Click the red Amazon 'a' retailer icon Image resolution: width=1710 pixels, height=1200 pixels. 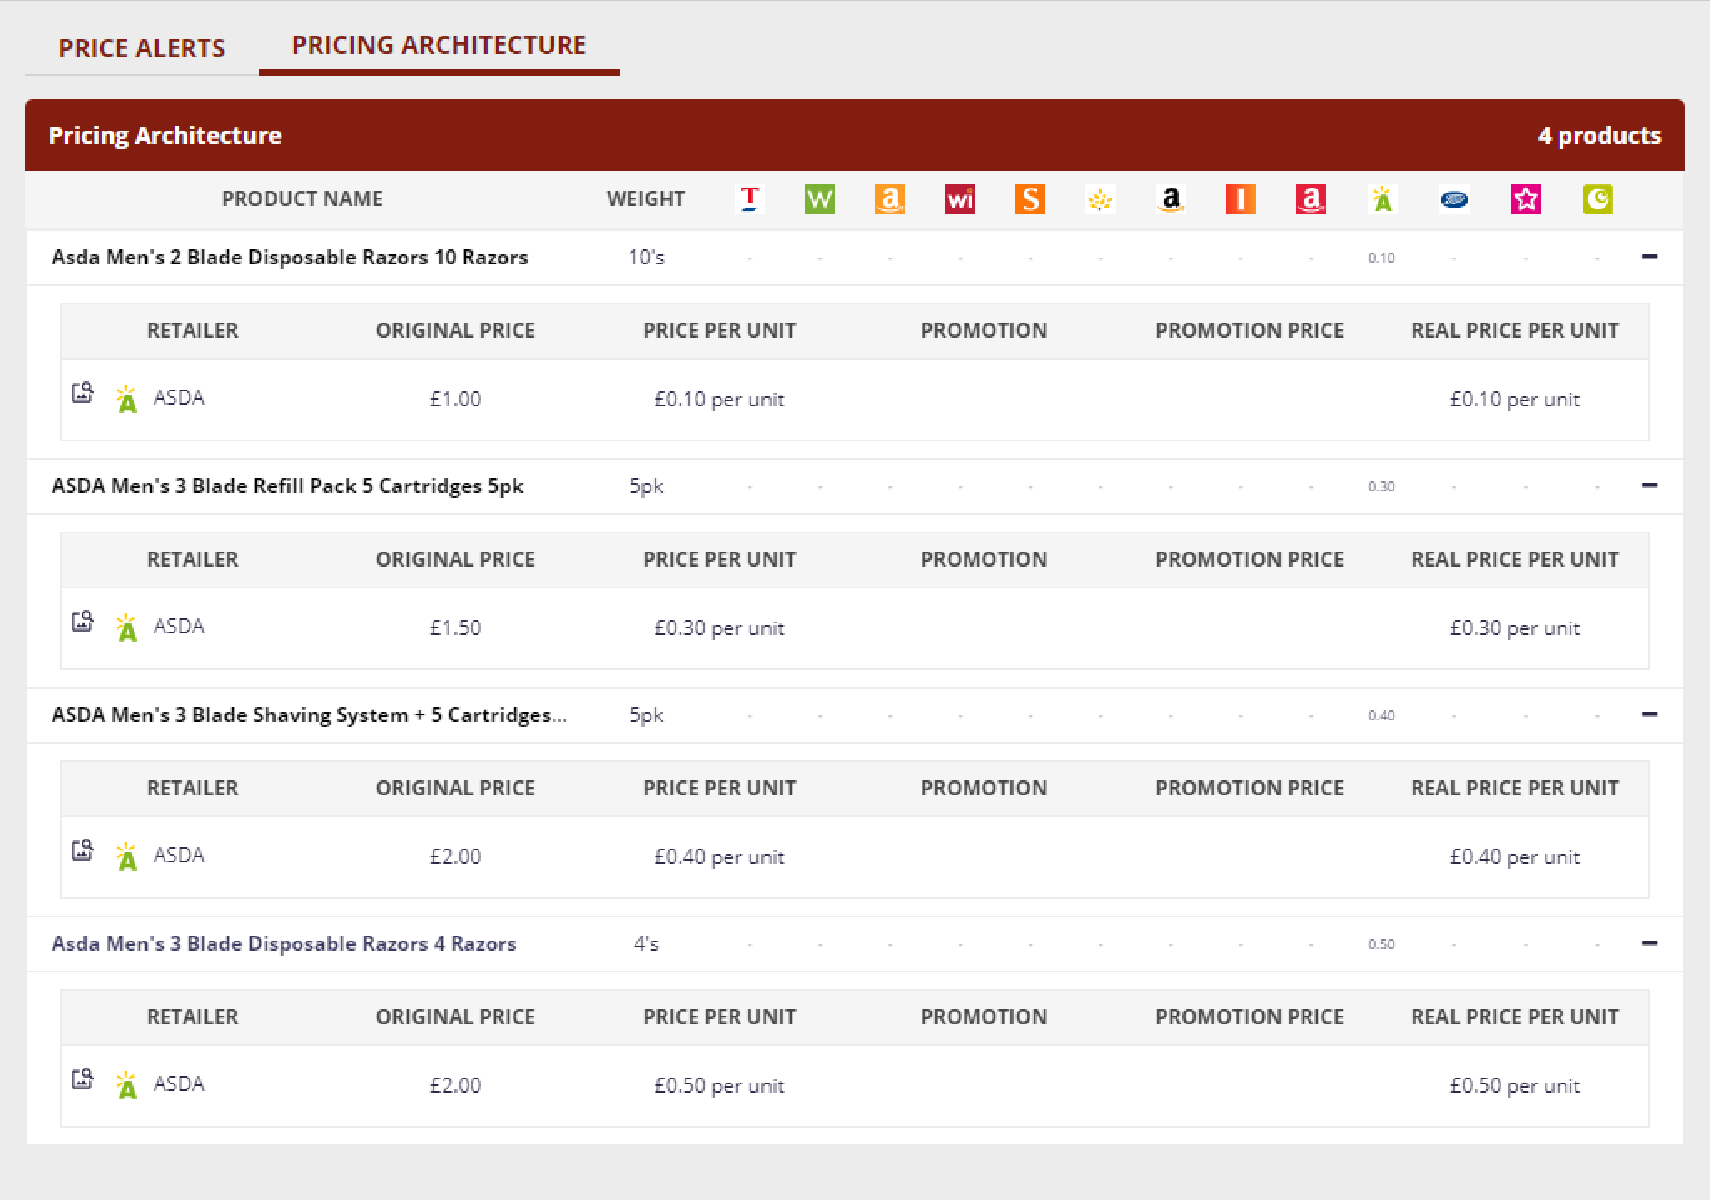pyautogui.click(x=1311, y=199)
